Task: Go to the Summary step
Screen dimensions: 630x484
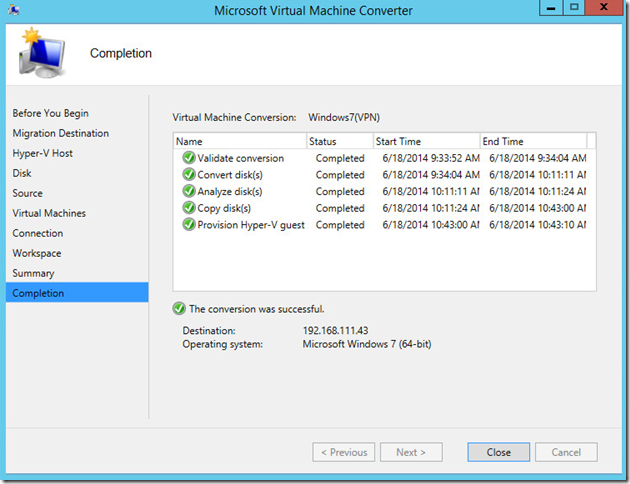Action: 33,274
